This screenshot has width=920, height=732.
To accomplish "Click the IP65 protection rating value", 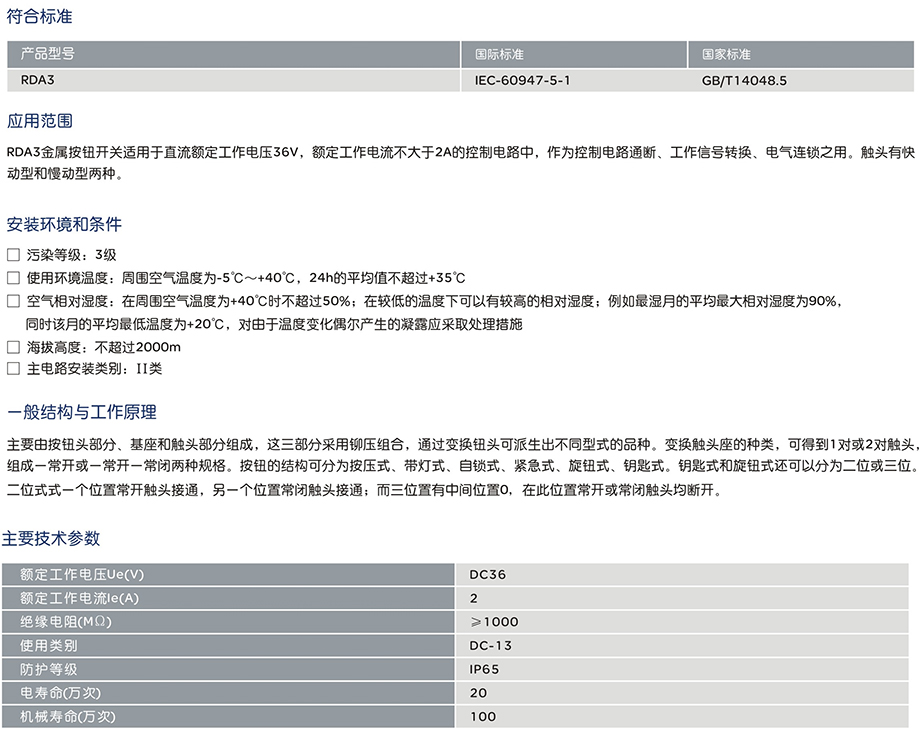I will point(484,669).
